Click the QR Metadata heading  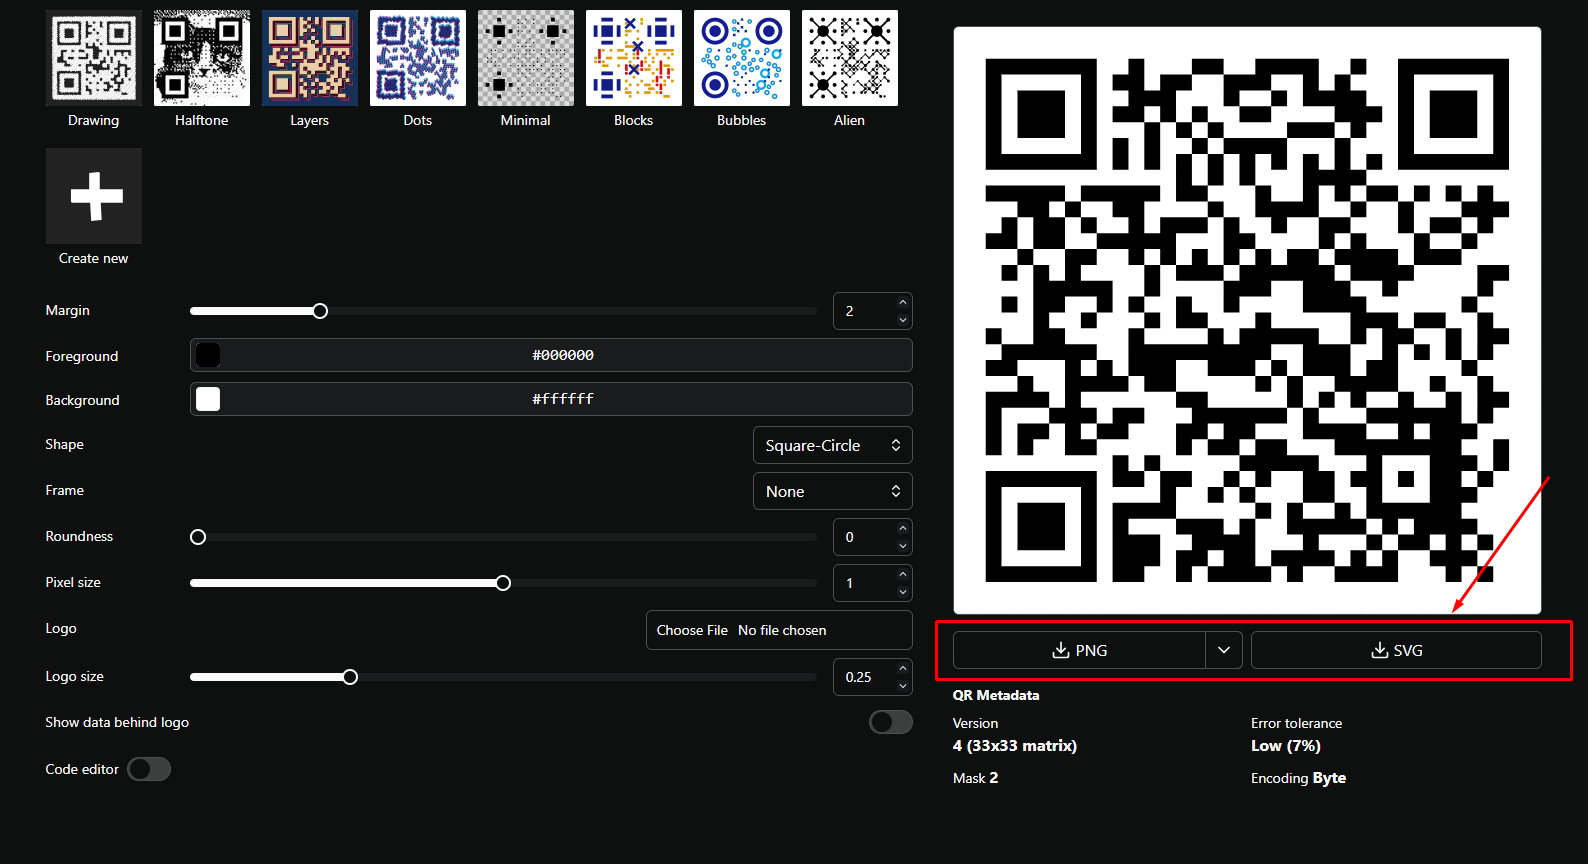pyautogui.click(x=996, y=695)
